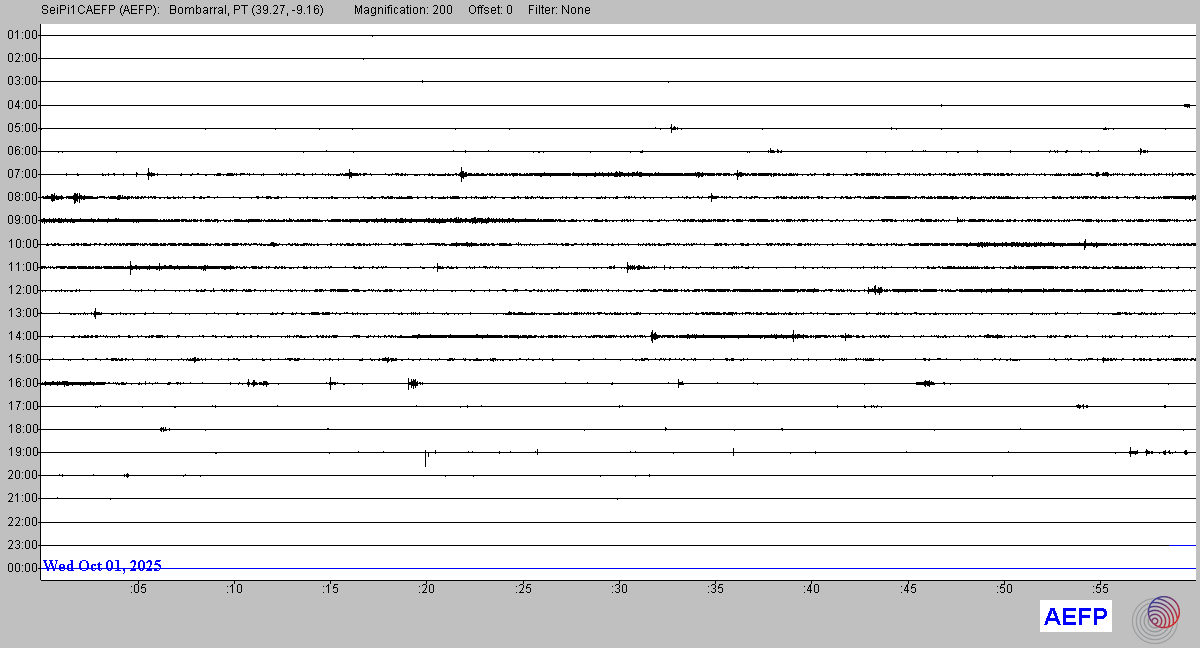
Task: Click the Filter: None header text
Action: (559, 10)
